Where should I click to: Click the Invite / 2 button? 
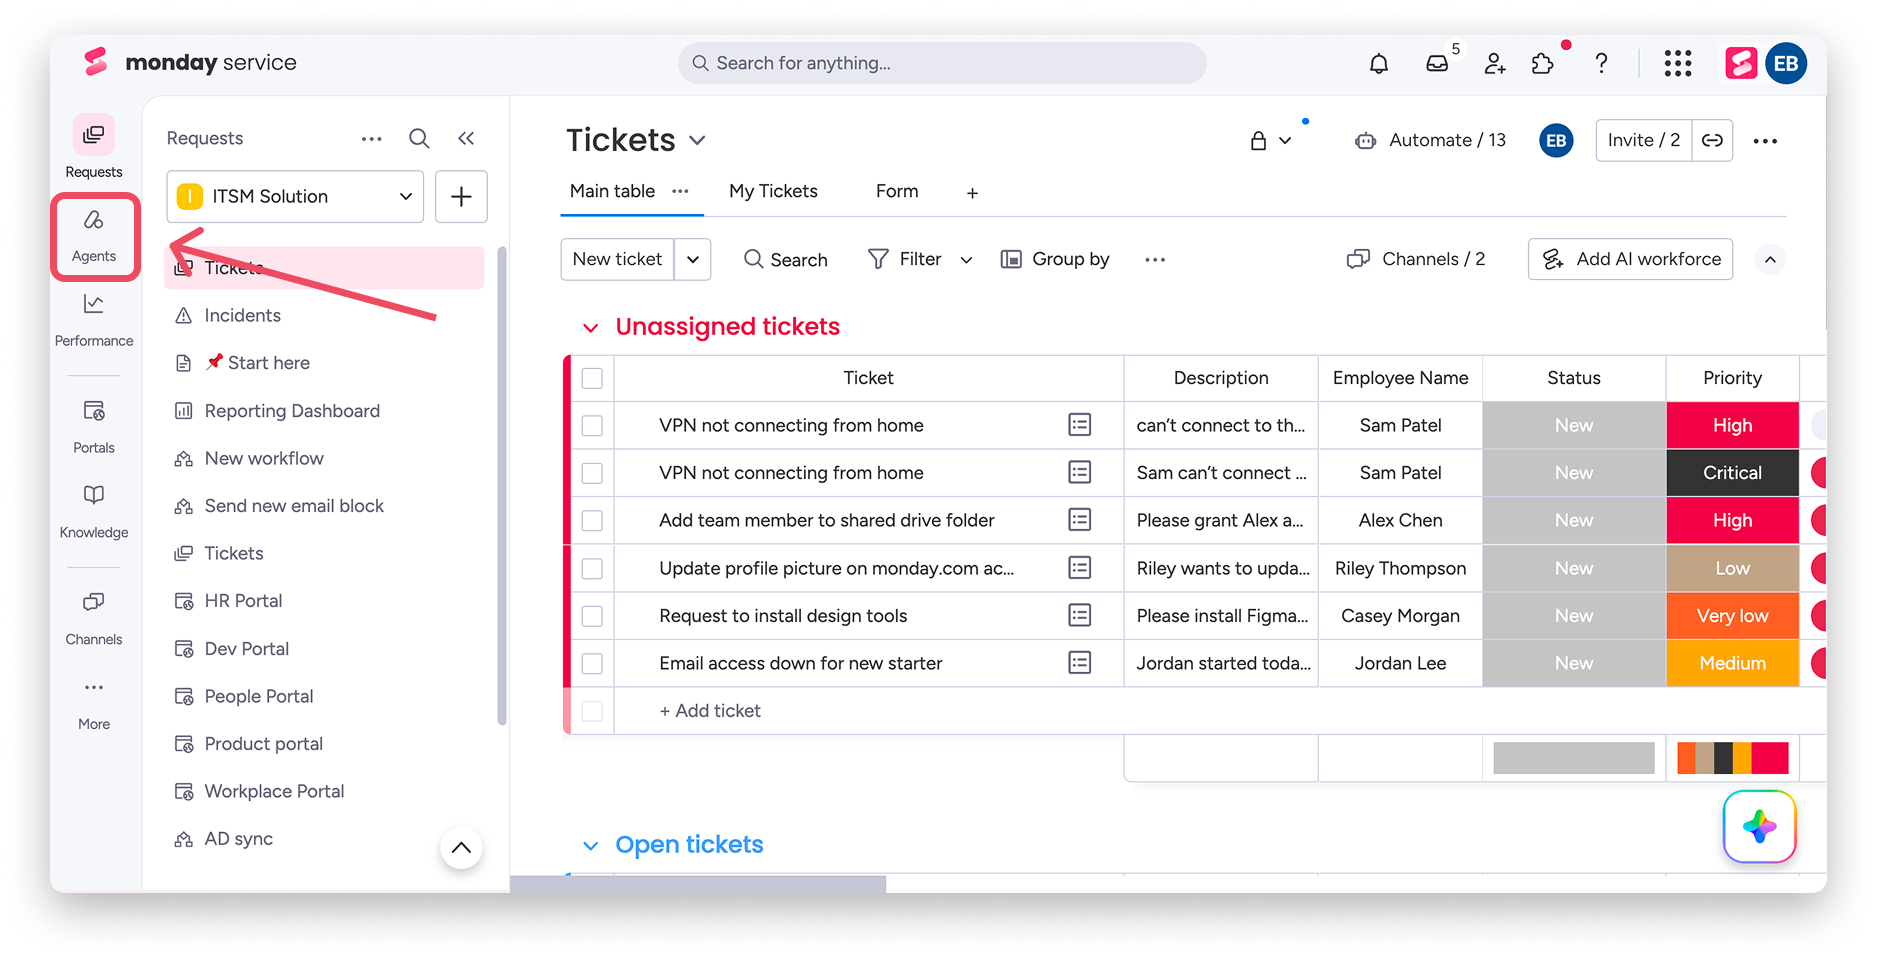pos(1643,141)
